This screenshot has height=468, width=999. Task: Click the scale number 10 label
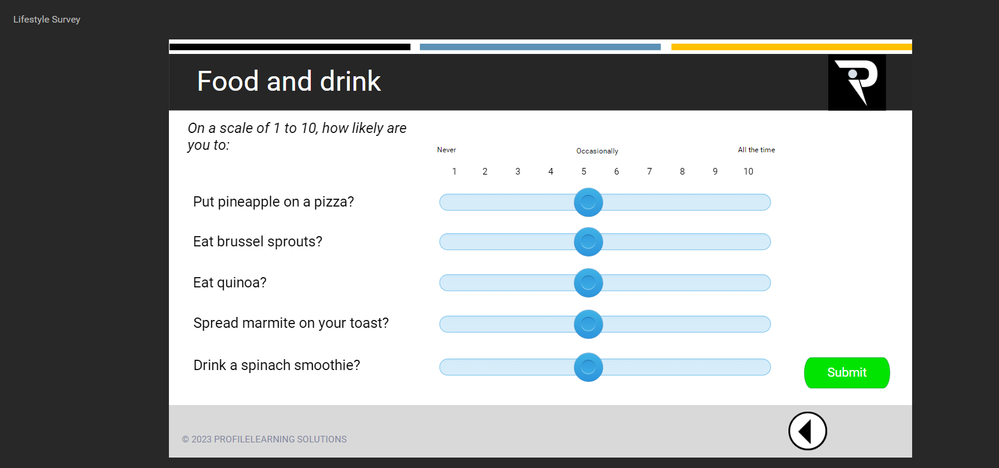point(748,172)
